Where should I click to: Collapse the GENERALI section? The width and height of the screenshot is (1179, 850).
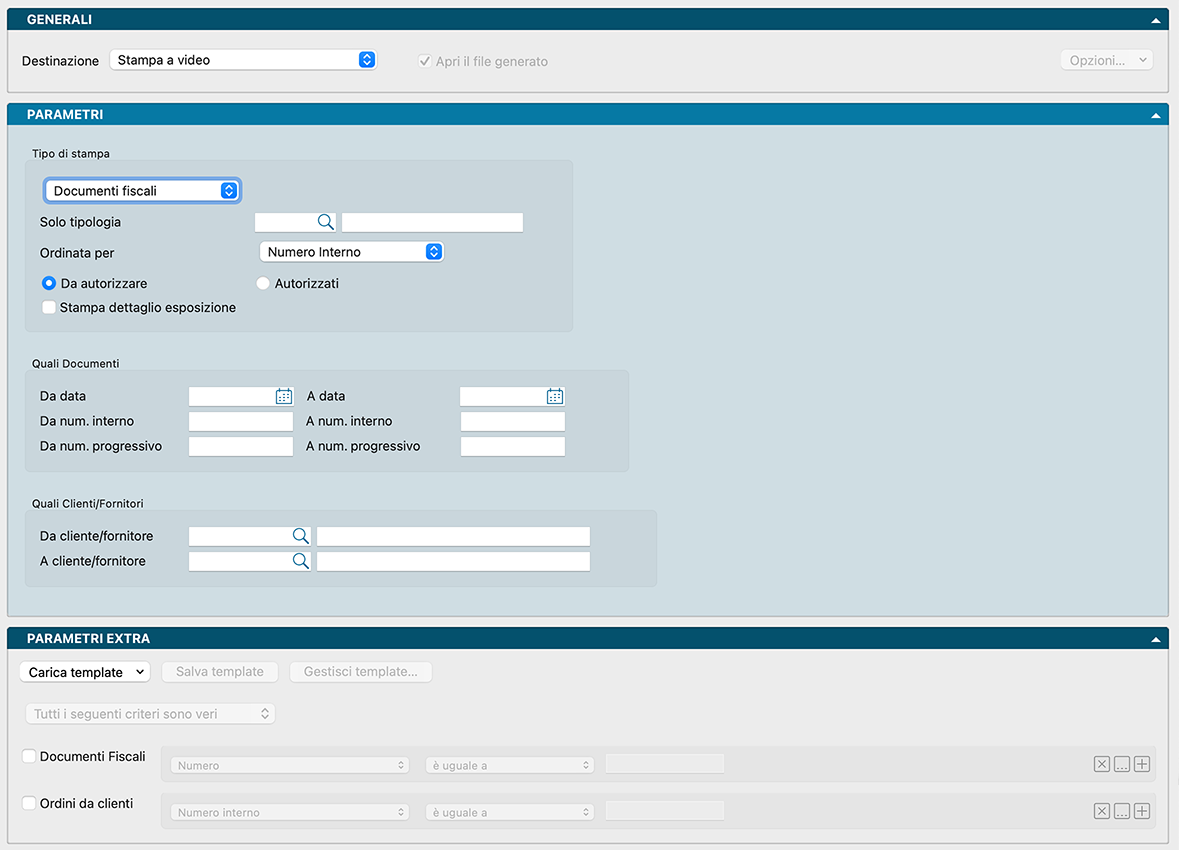click(1155, 19)
